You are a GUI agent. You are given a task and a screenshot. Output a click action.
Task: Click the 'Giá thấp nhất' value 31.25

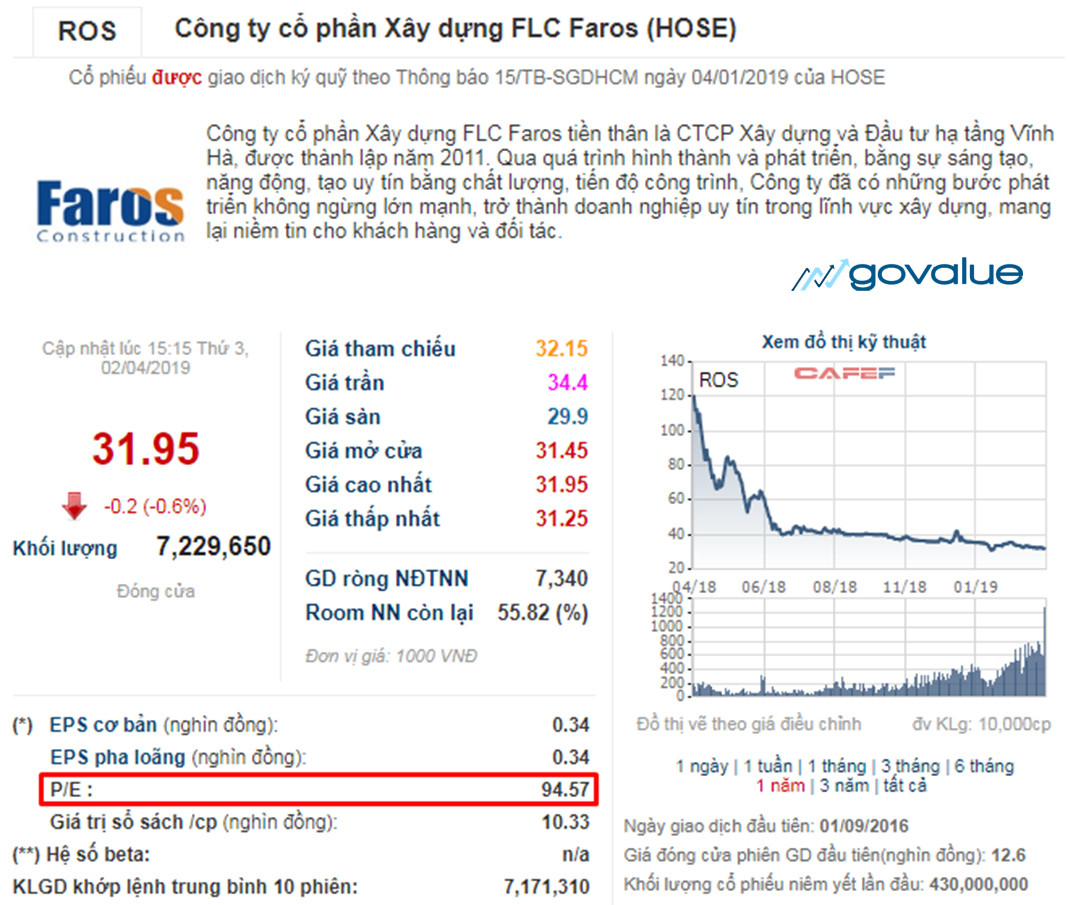(x=561, y=519)
